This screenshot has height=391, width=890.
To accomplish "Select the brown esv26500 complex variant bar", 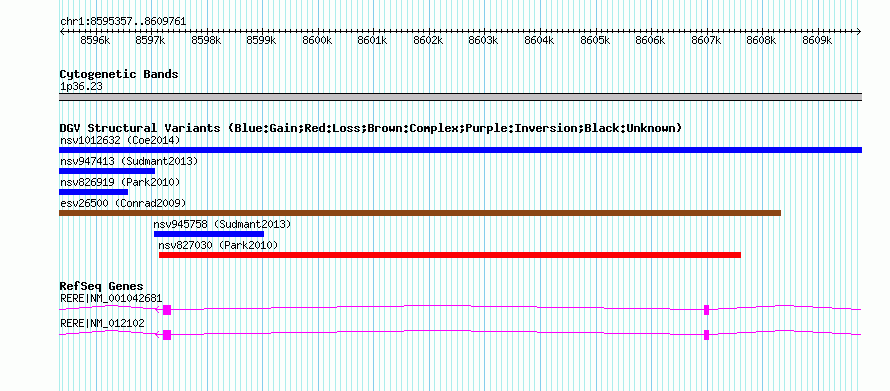I will pos(420,213).
